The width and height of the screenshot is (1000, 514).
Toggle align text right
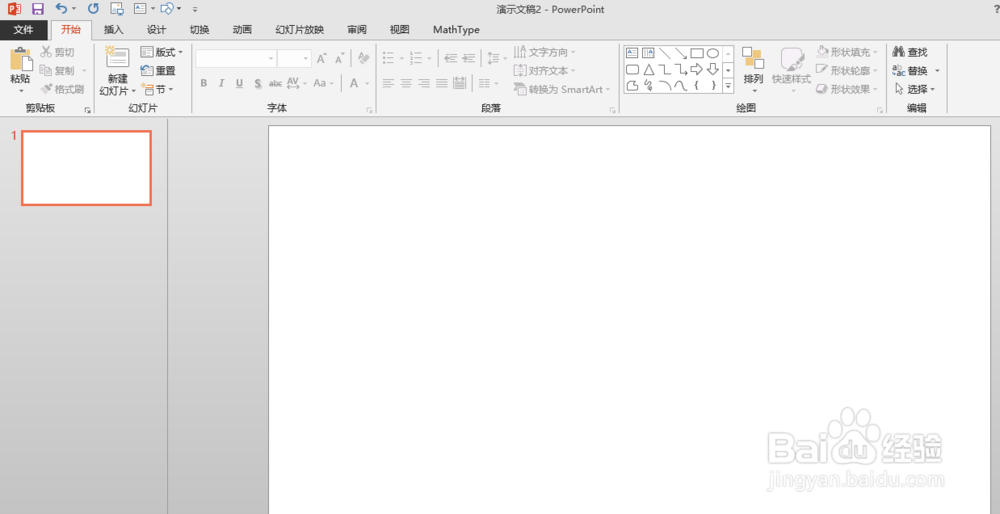pos(423,83)
